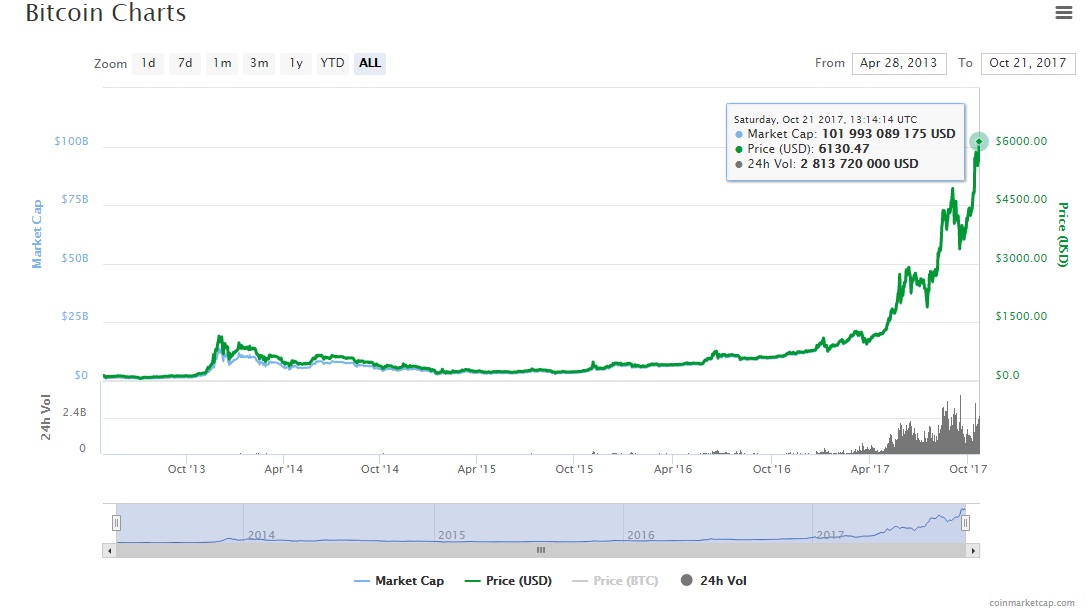The image size is (1091, 610).
Task: Click the Apr '17 x-axis label
Action: pyautogui.click(x=870, y=469)
